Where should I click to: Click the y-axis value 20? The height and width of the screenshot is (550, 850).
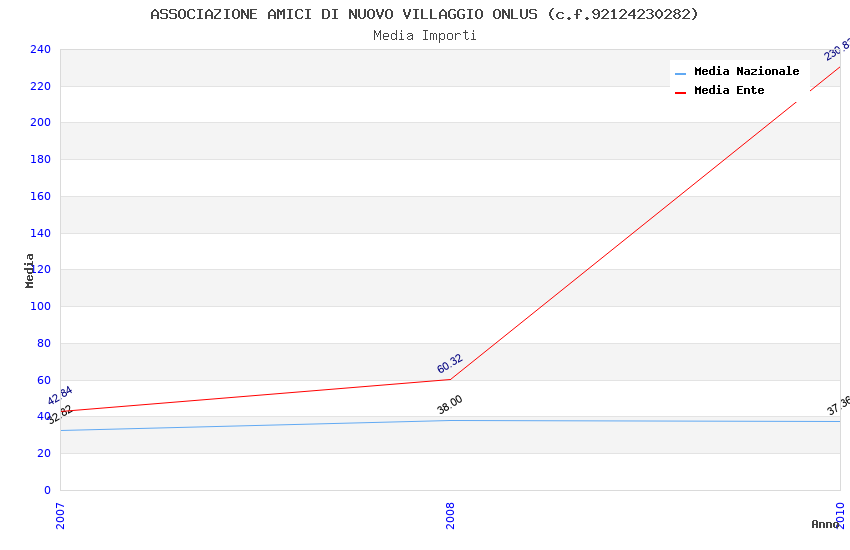coord(44,453)
